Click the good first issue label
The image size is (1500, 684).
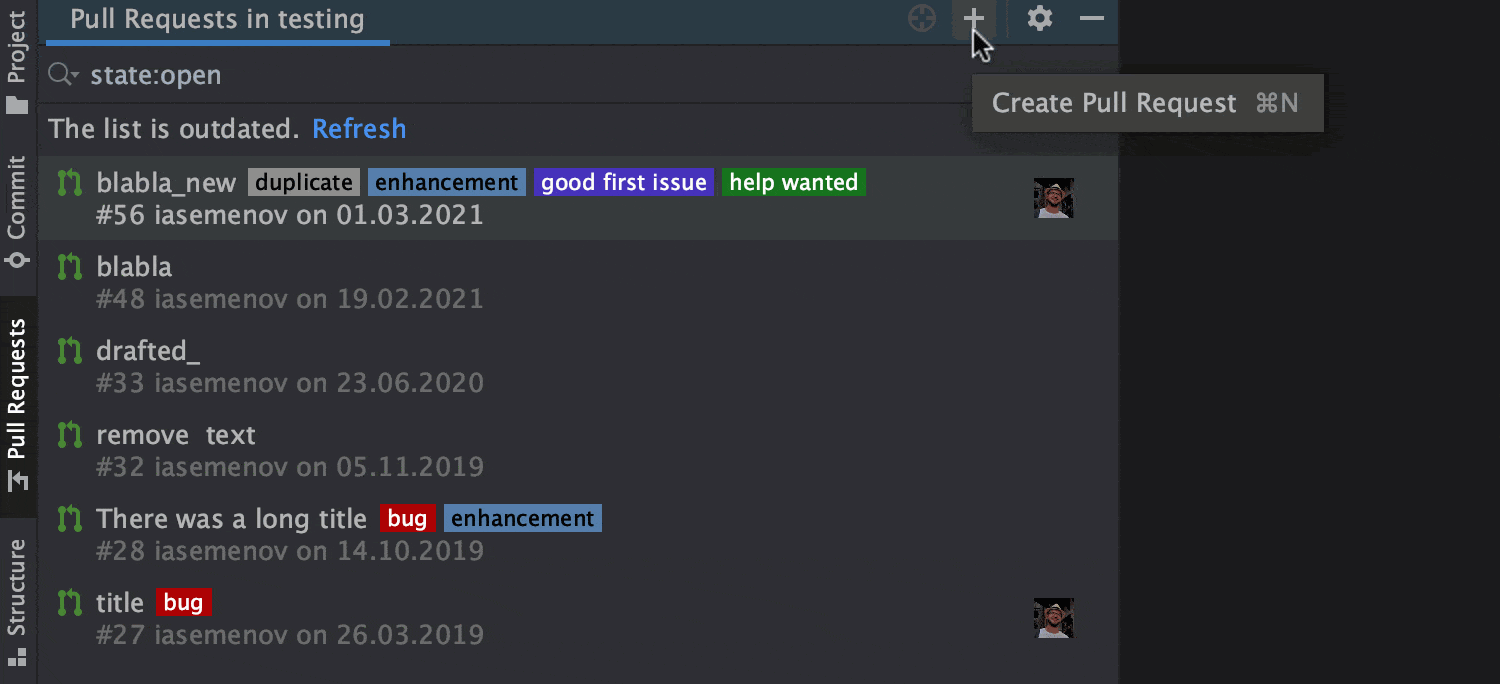click(x=624, y=182)
